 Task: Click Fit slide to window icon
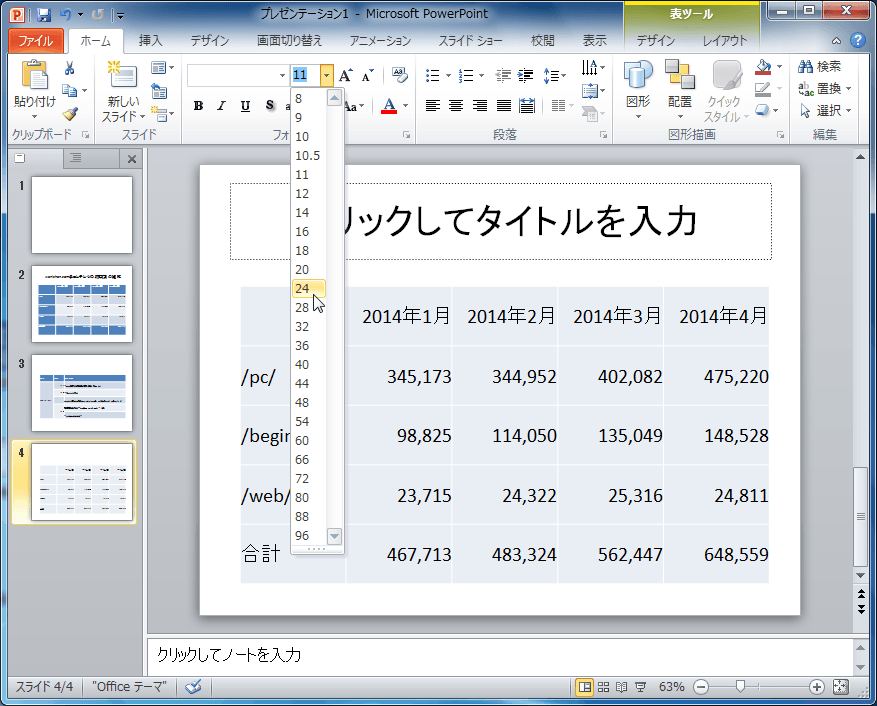841,687
